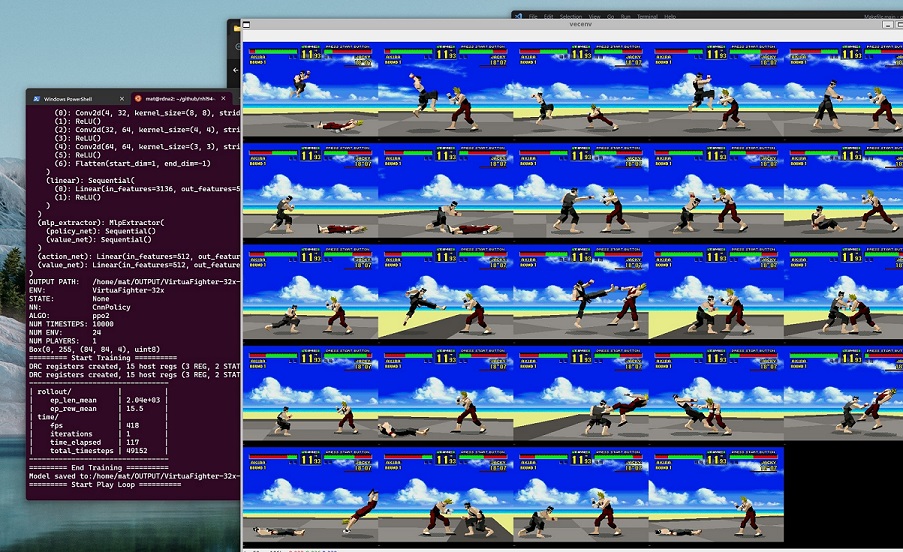This screenshot has width=903, height=552.
Task: Switch to the Windows PowerShell terminal tab
Action: 68,99
